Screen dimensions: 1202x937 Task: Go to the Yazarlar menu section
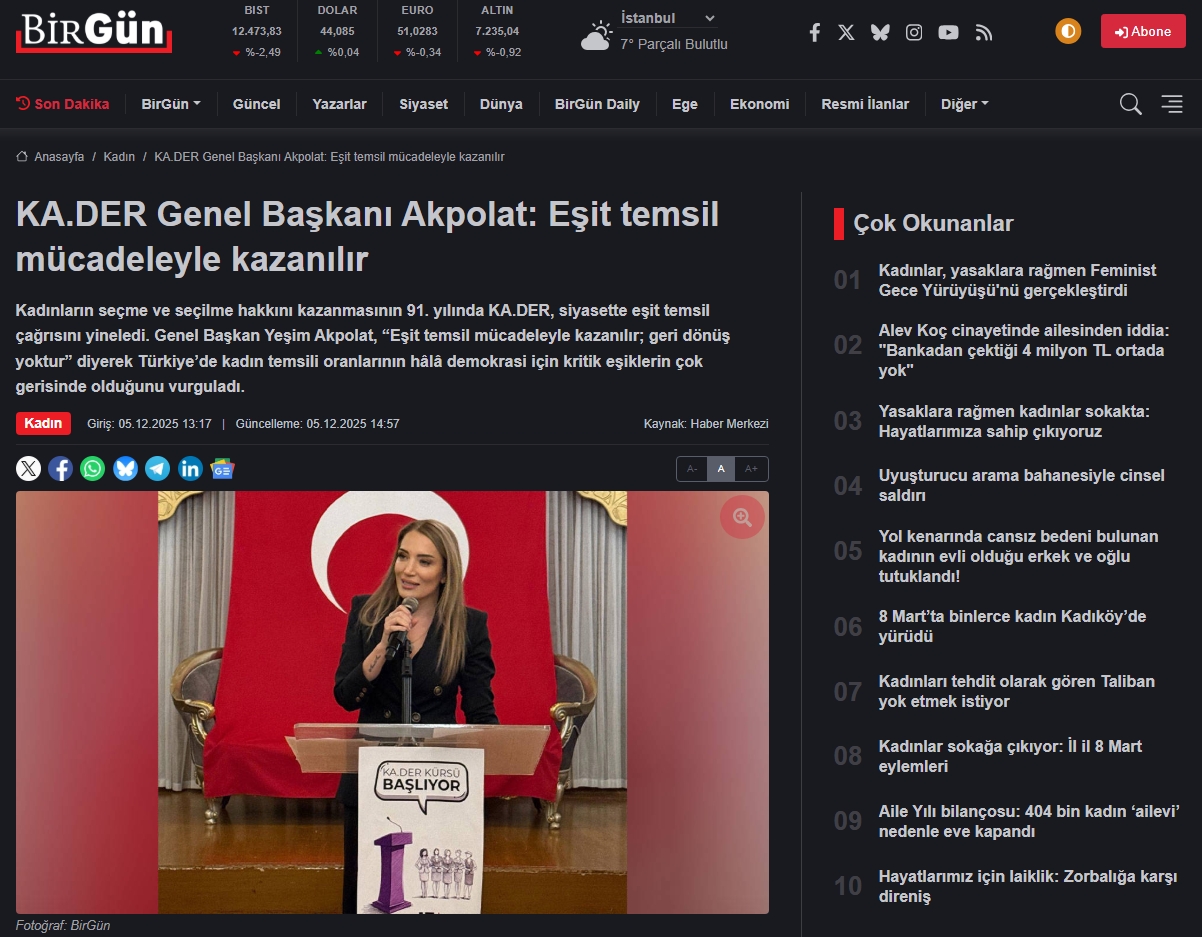point(339,104)
